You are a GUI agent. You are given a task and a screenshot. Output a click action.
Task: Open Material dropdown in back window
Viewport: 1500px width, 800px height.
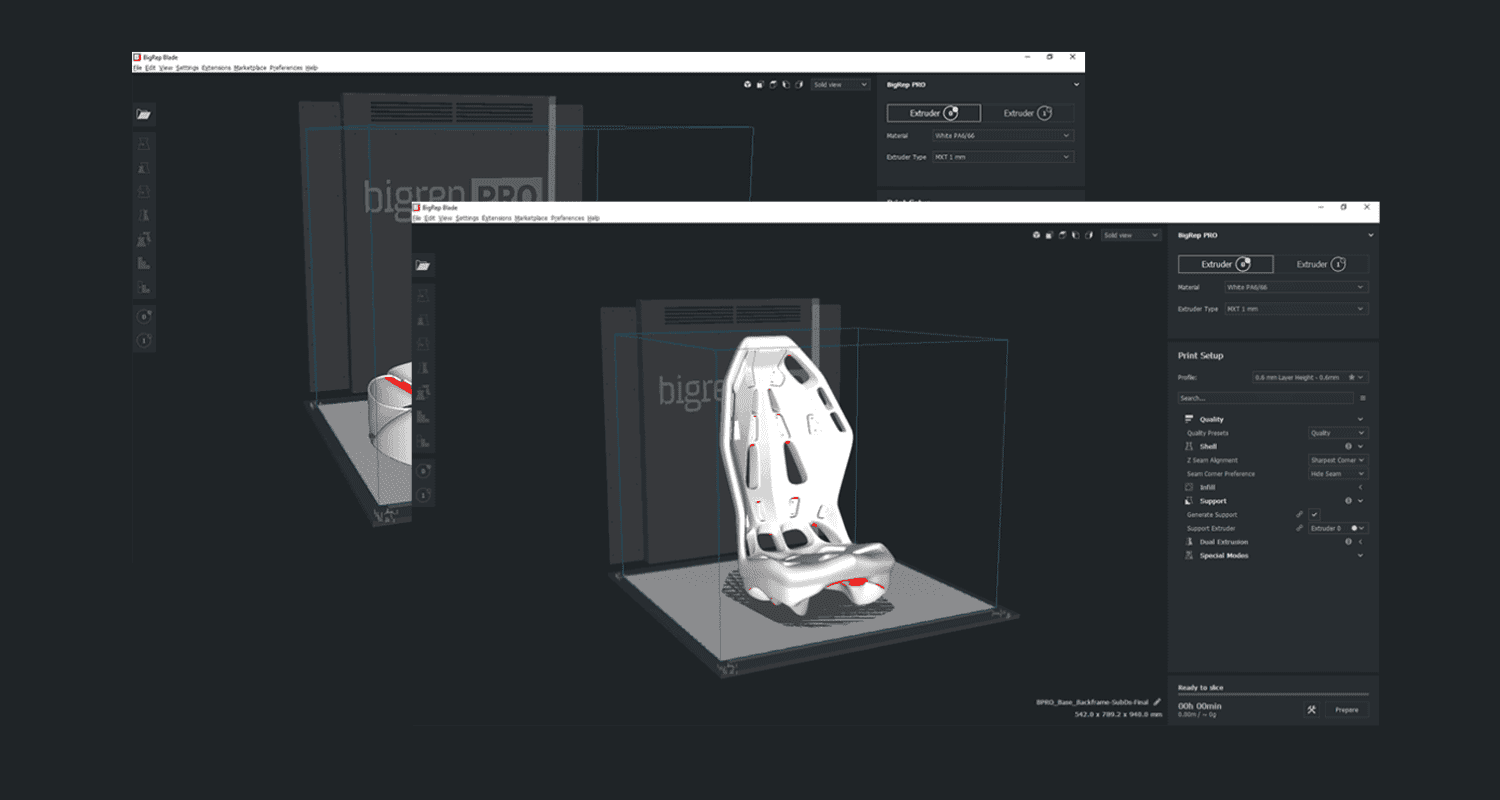[1003, 135]
